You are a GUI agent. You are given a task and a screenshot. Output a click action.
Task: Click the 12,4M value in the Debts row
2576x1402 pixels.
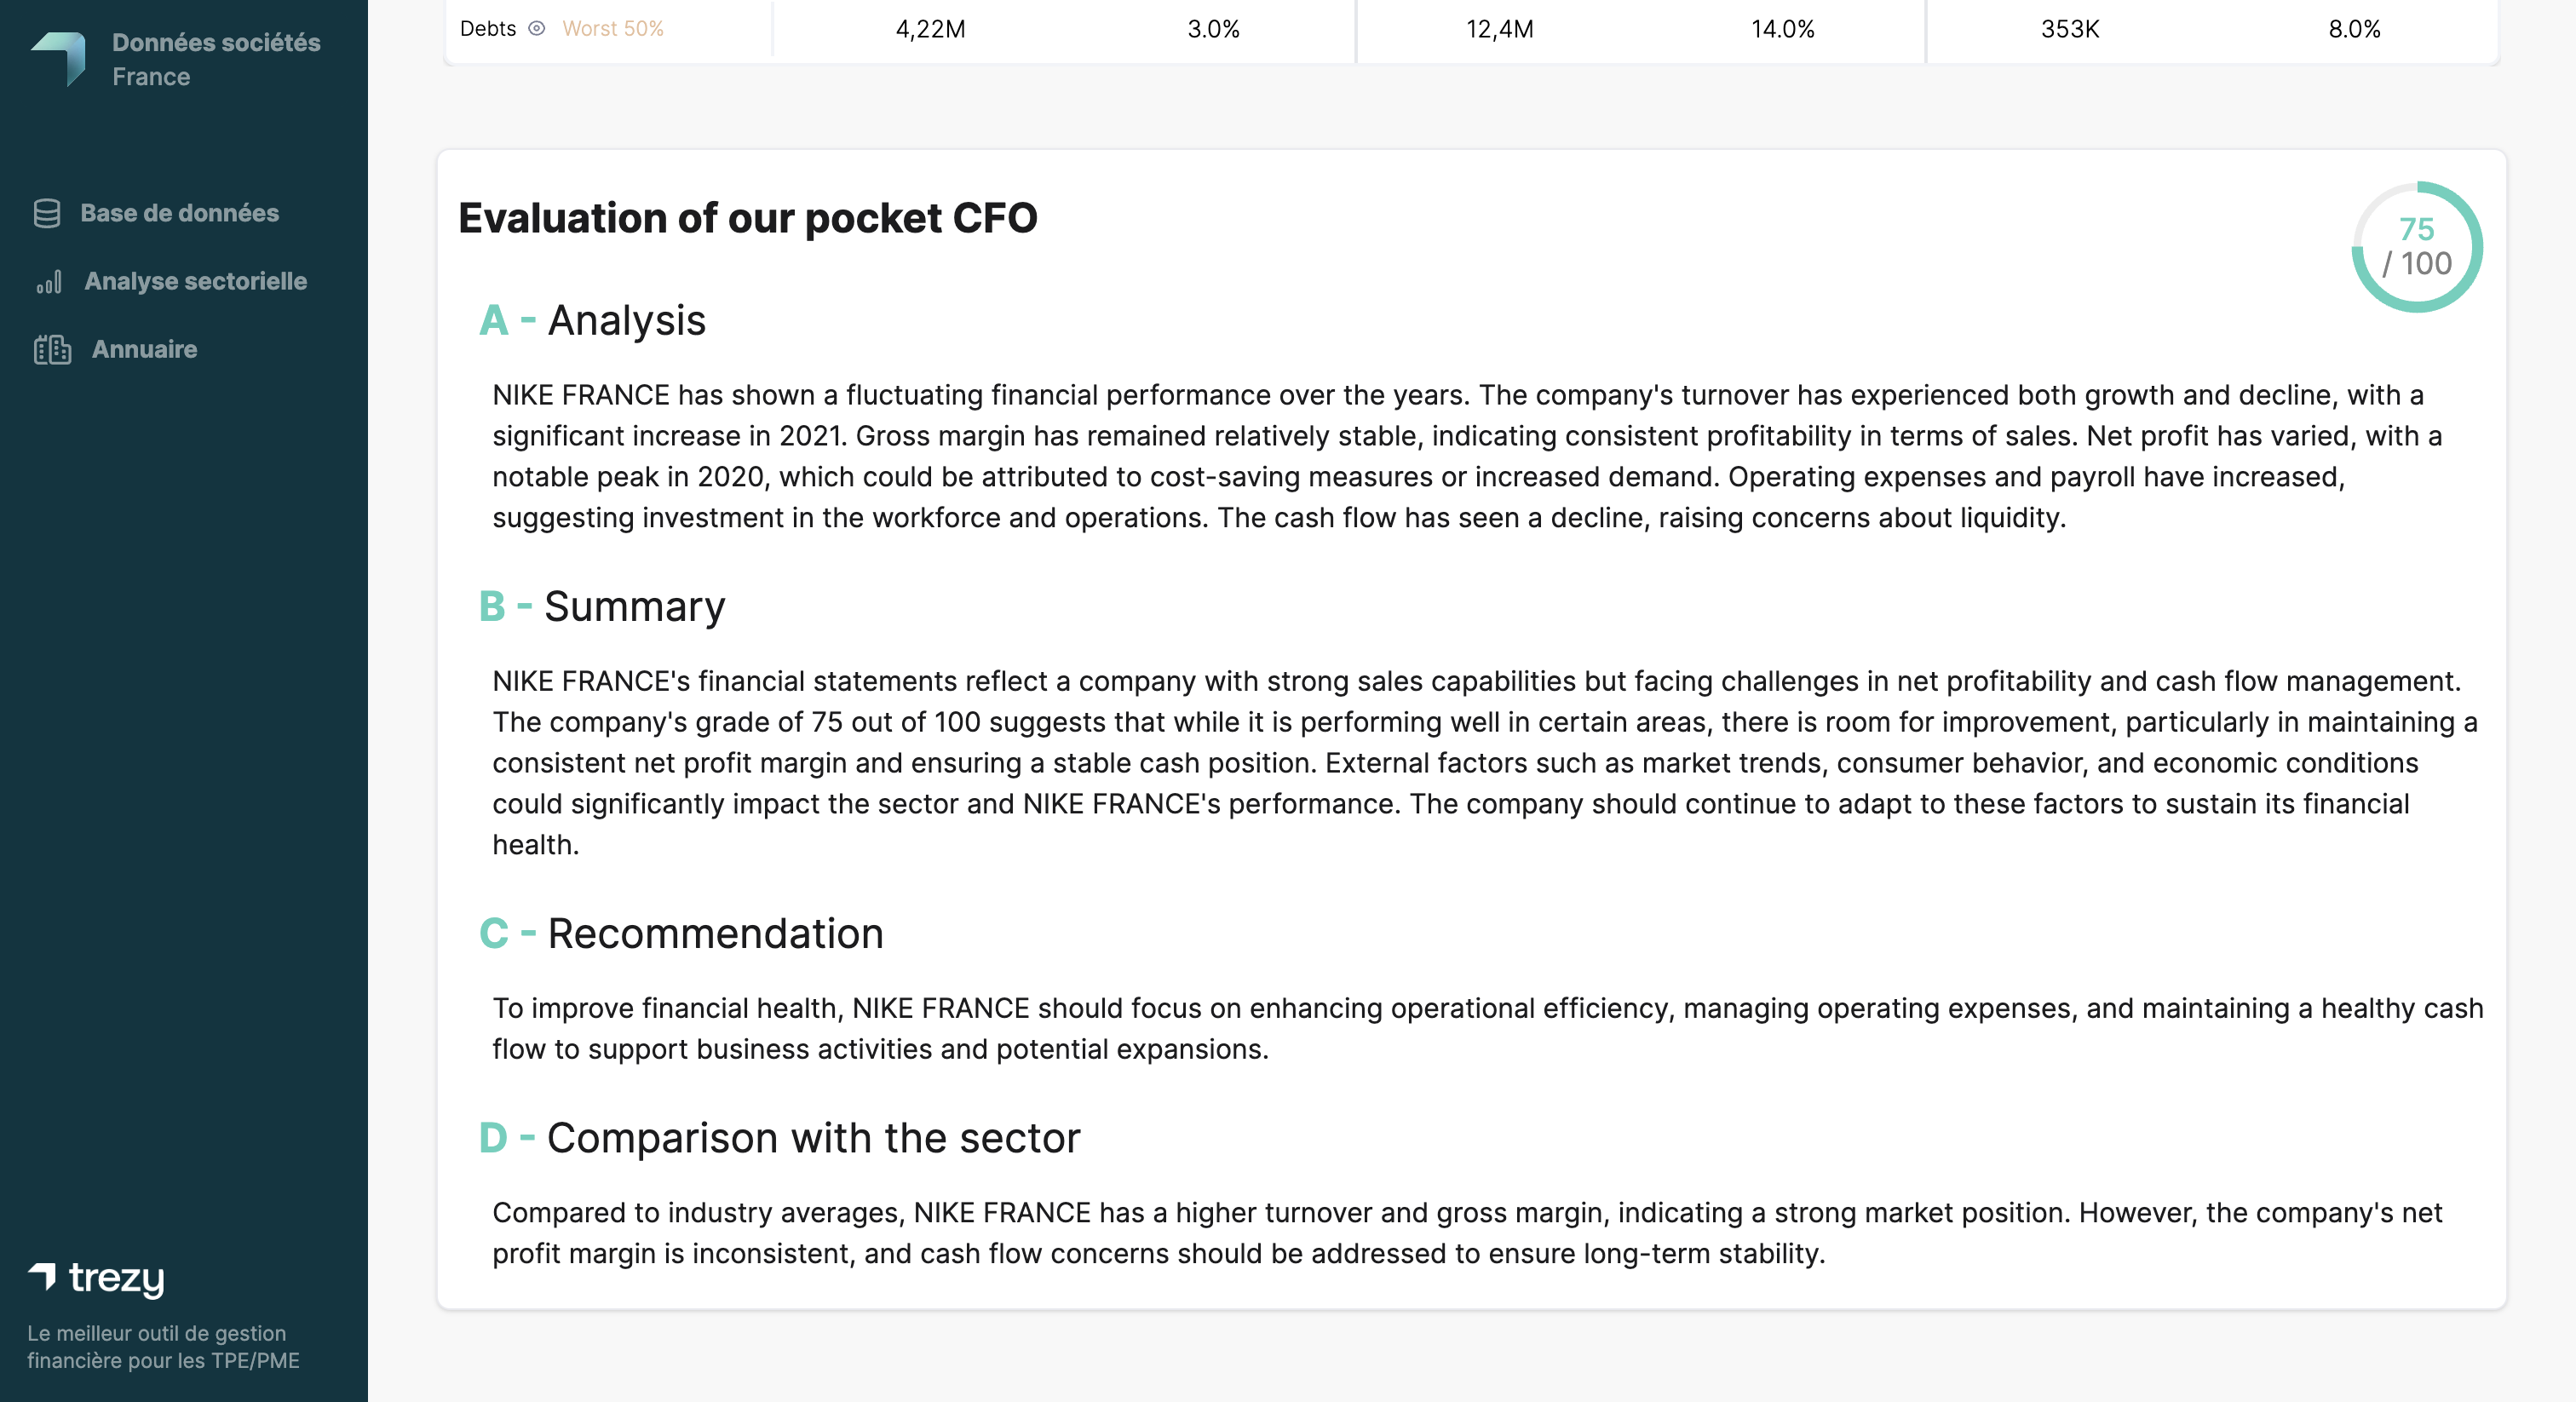coord(1499,29)
